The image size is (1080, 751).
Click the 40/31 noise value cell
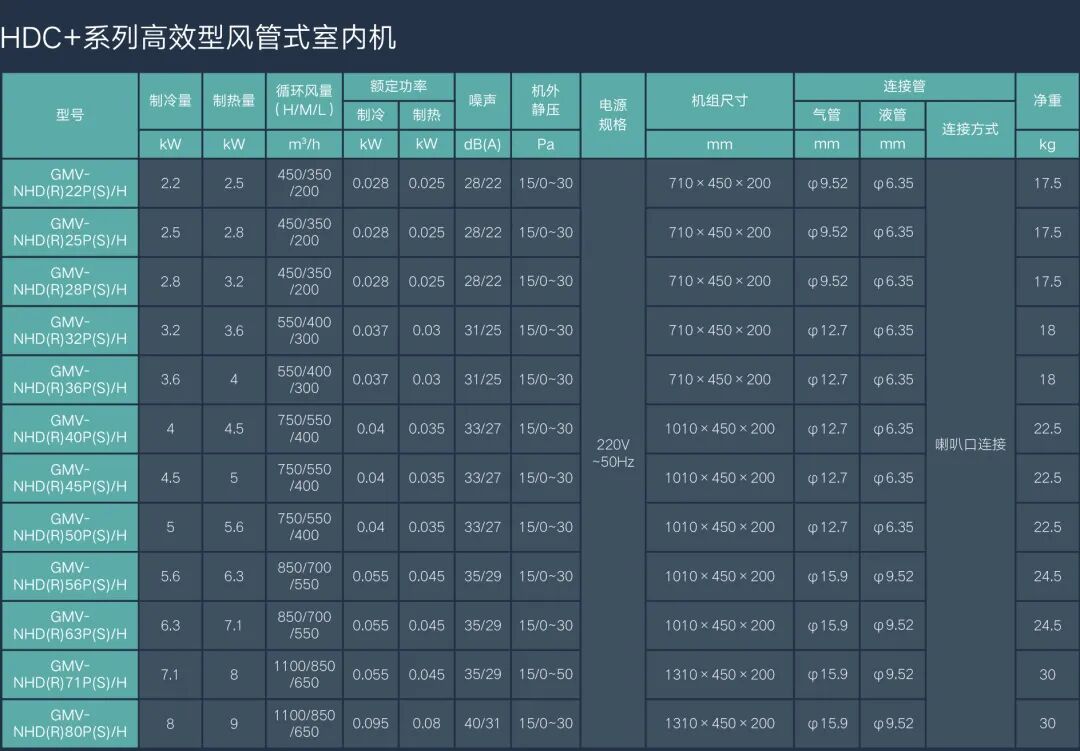coord(483,723)
